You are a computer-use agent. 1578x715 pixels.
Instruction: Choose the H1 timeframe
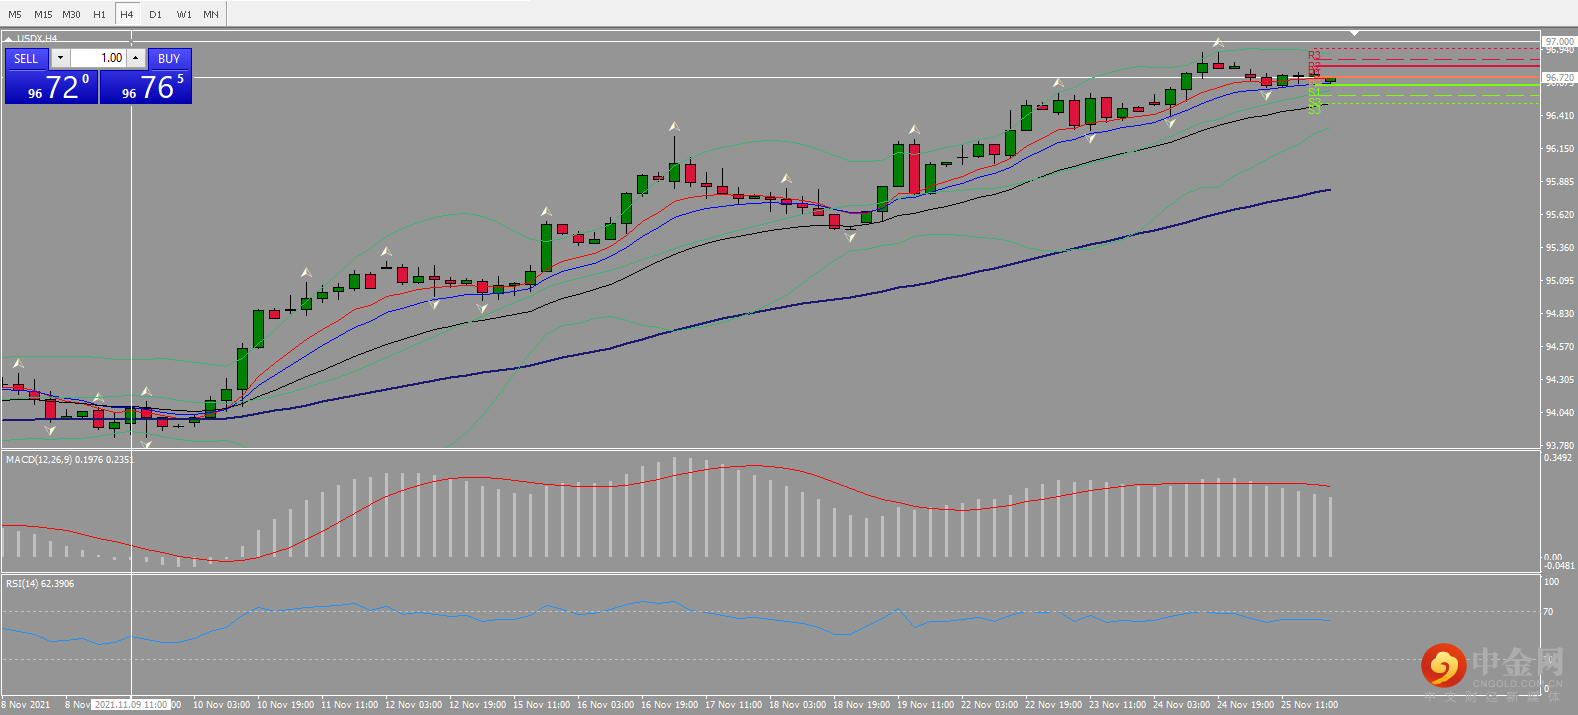[x=99, y=14]
